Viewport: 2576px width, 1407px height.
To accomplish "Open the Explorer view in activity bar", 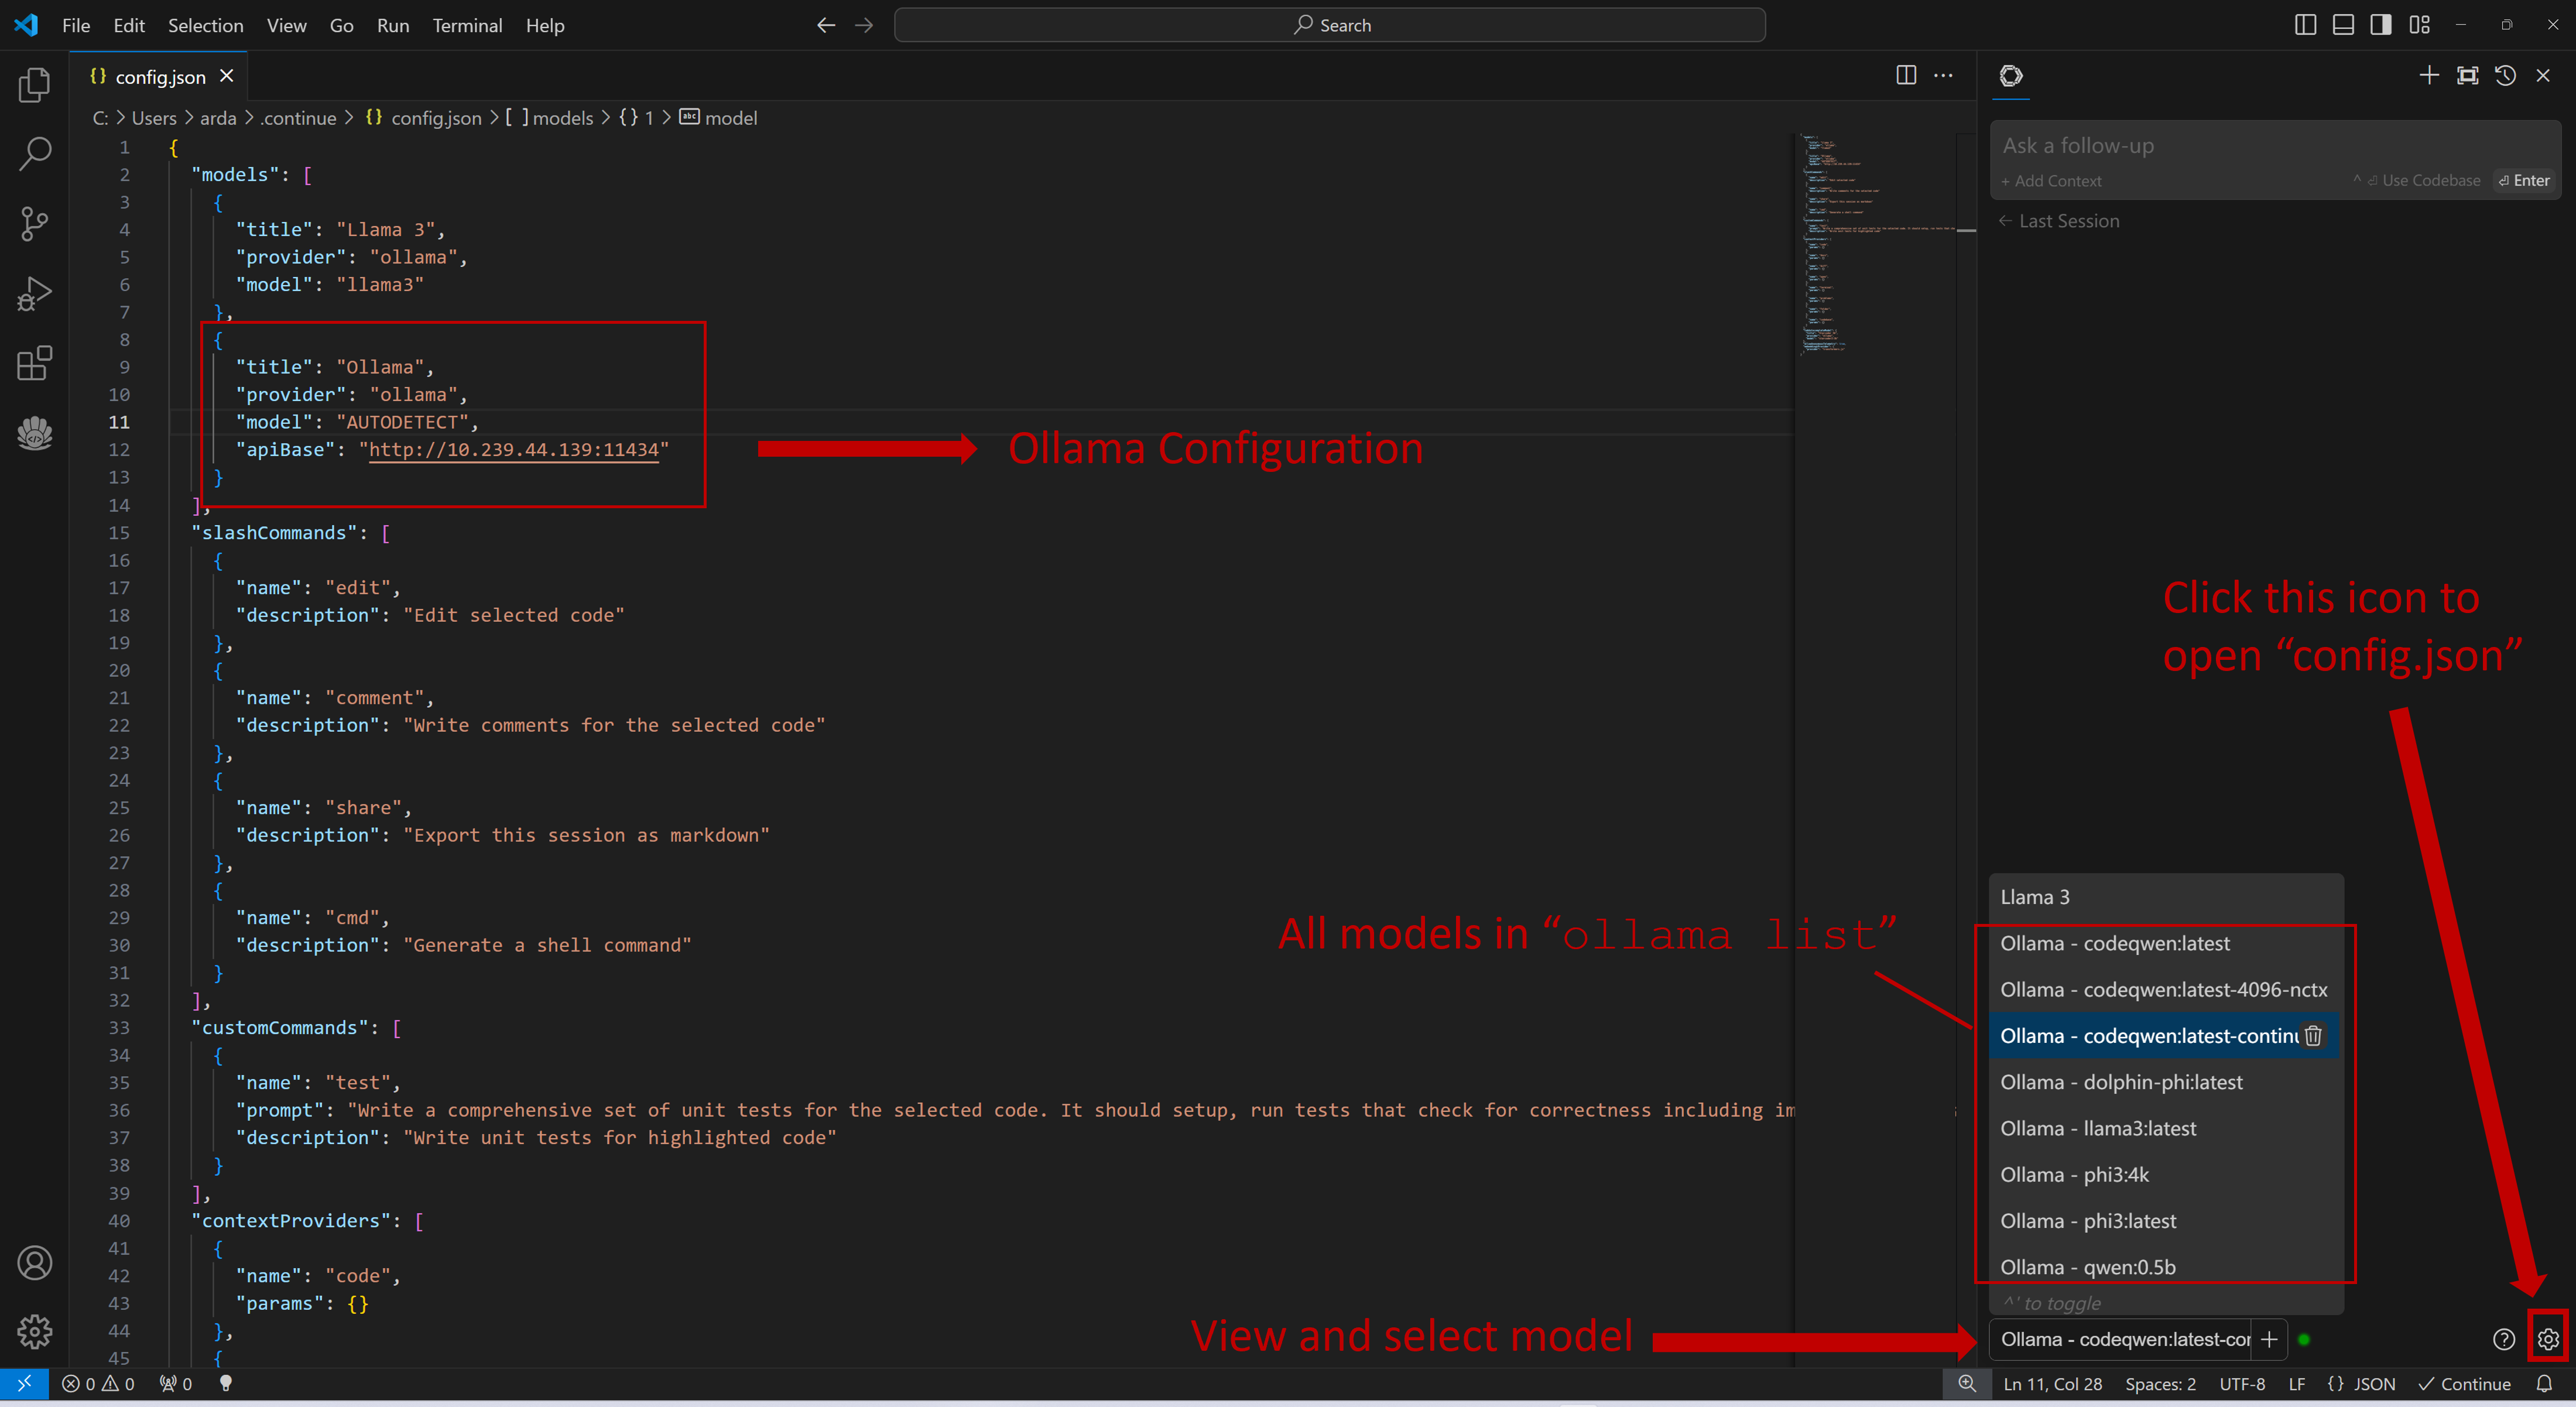I will tap(34, 85).
